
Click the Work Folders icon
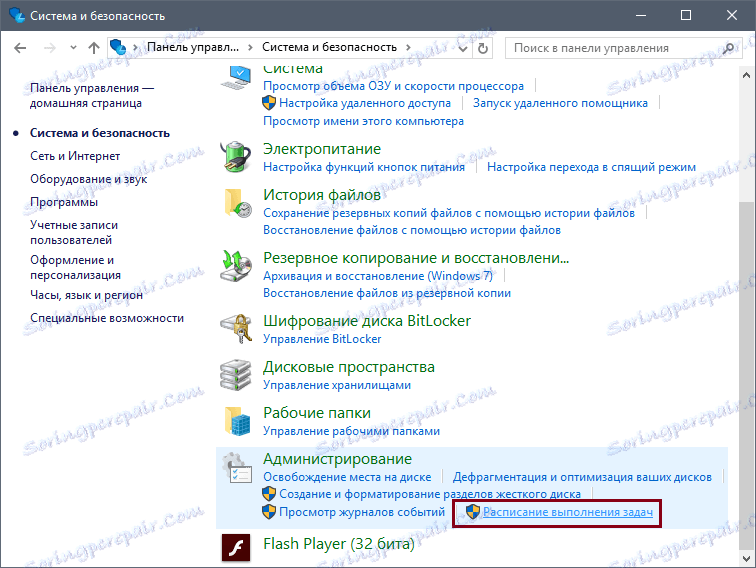(x=237, y=421)
